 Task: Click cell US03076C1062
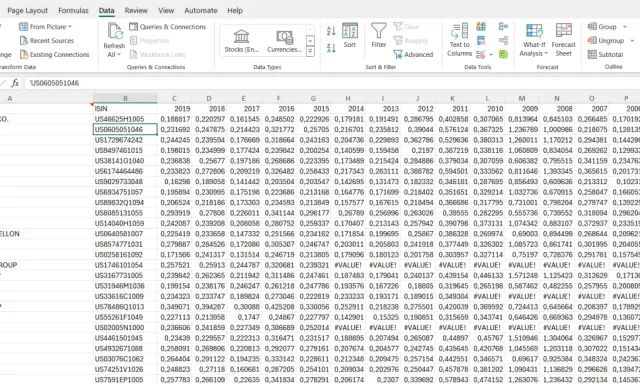point(125,359)
